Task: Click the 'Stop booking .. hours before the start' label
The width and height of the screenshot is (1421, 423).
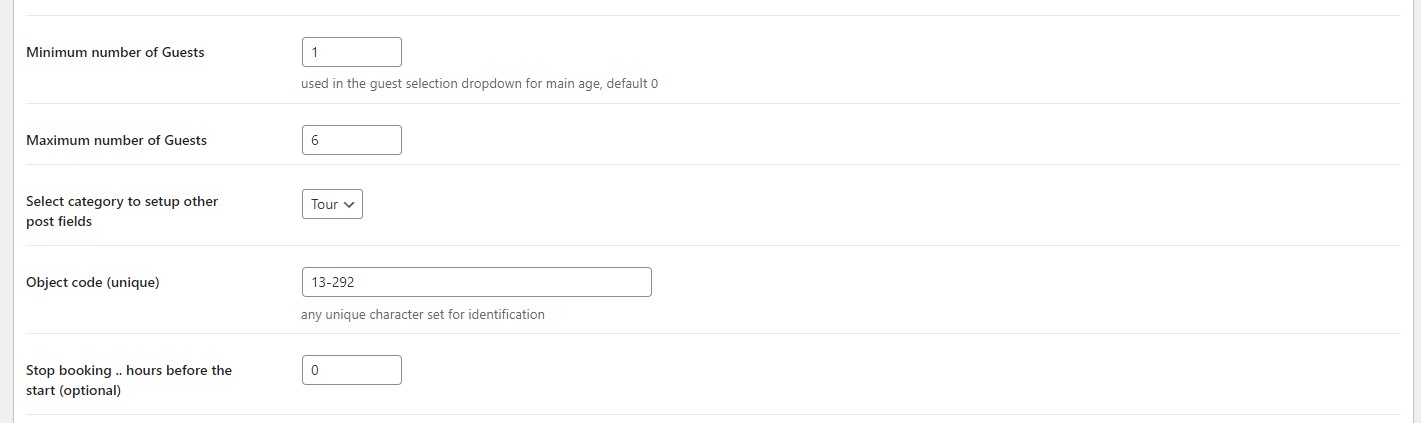Action: click(x=129, y=380)
